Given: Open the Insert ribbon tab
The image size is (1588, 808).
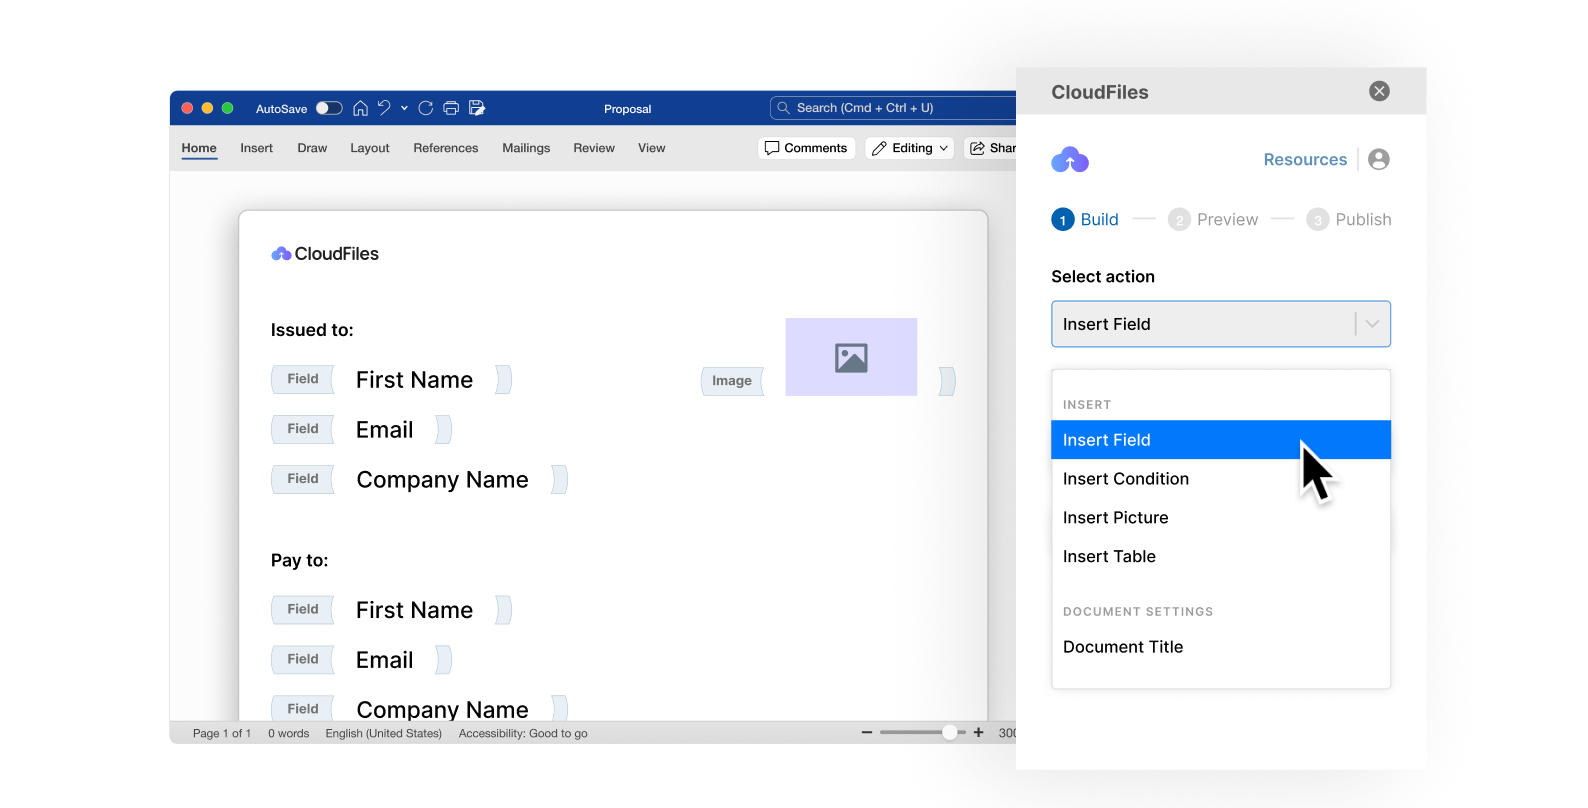Looking at the screenshot, I should click(x=256, y=148).
